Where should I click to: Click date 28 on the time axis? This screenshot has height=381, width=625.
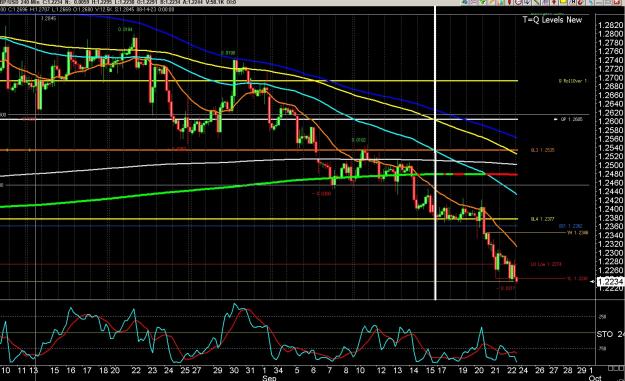(568, 370)
